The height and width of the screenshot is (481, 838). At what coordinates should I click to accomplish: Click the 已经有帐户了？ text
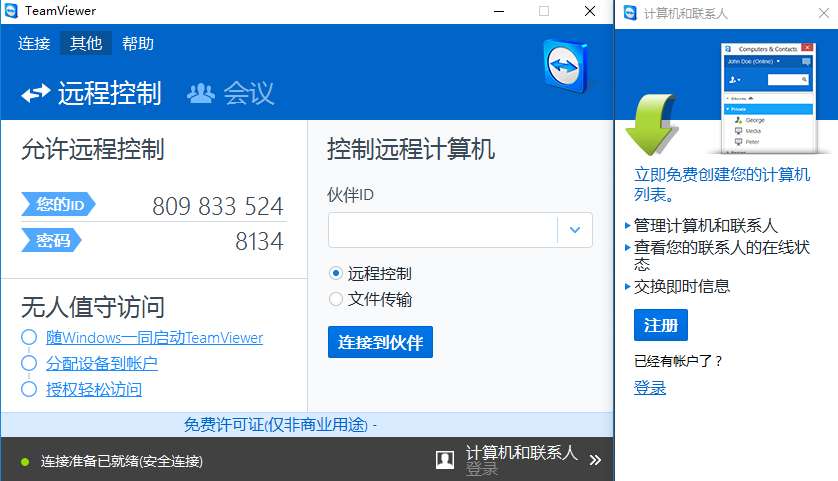click(x=678, y=361)
